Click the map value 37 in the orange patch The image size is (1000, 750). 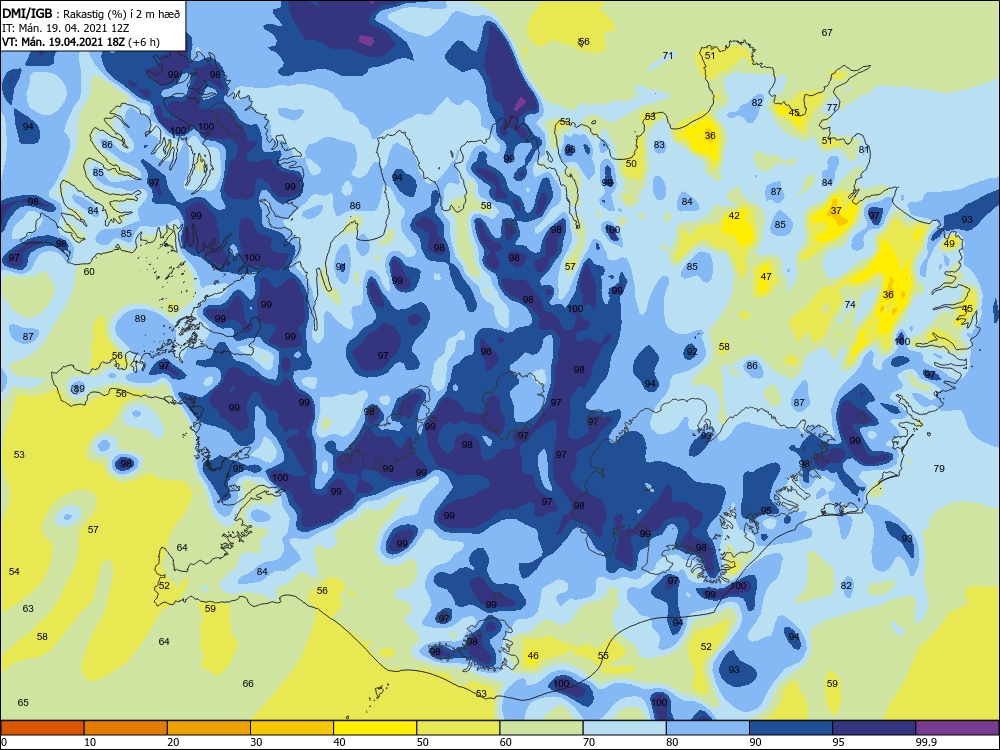(835, 210)
